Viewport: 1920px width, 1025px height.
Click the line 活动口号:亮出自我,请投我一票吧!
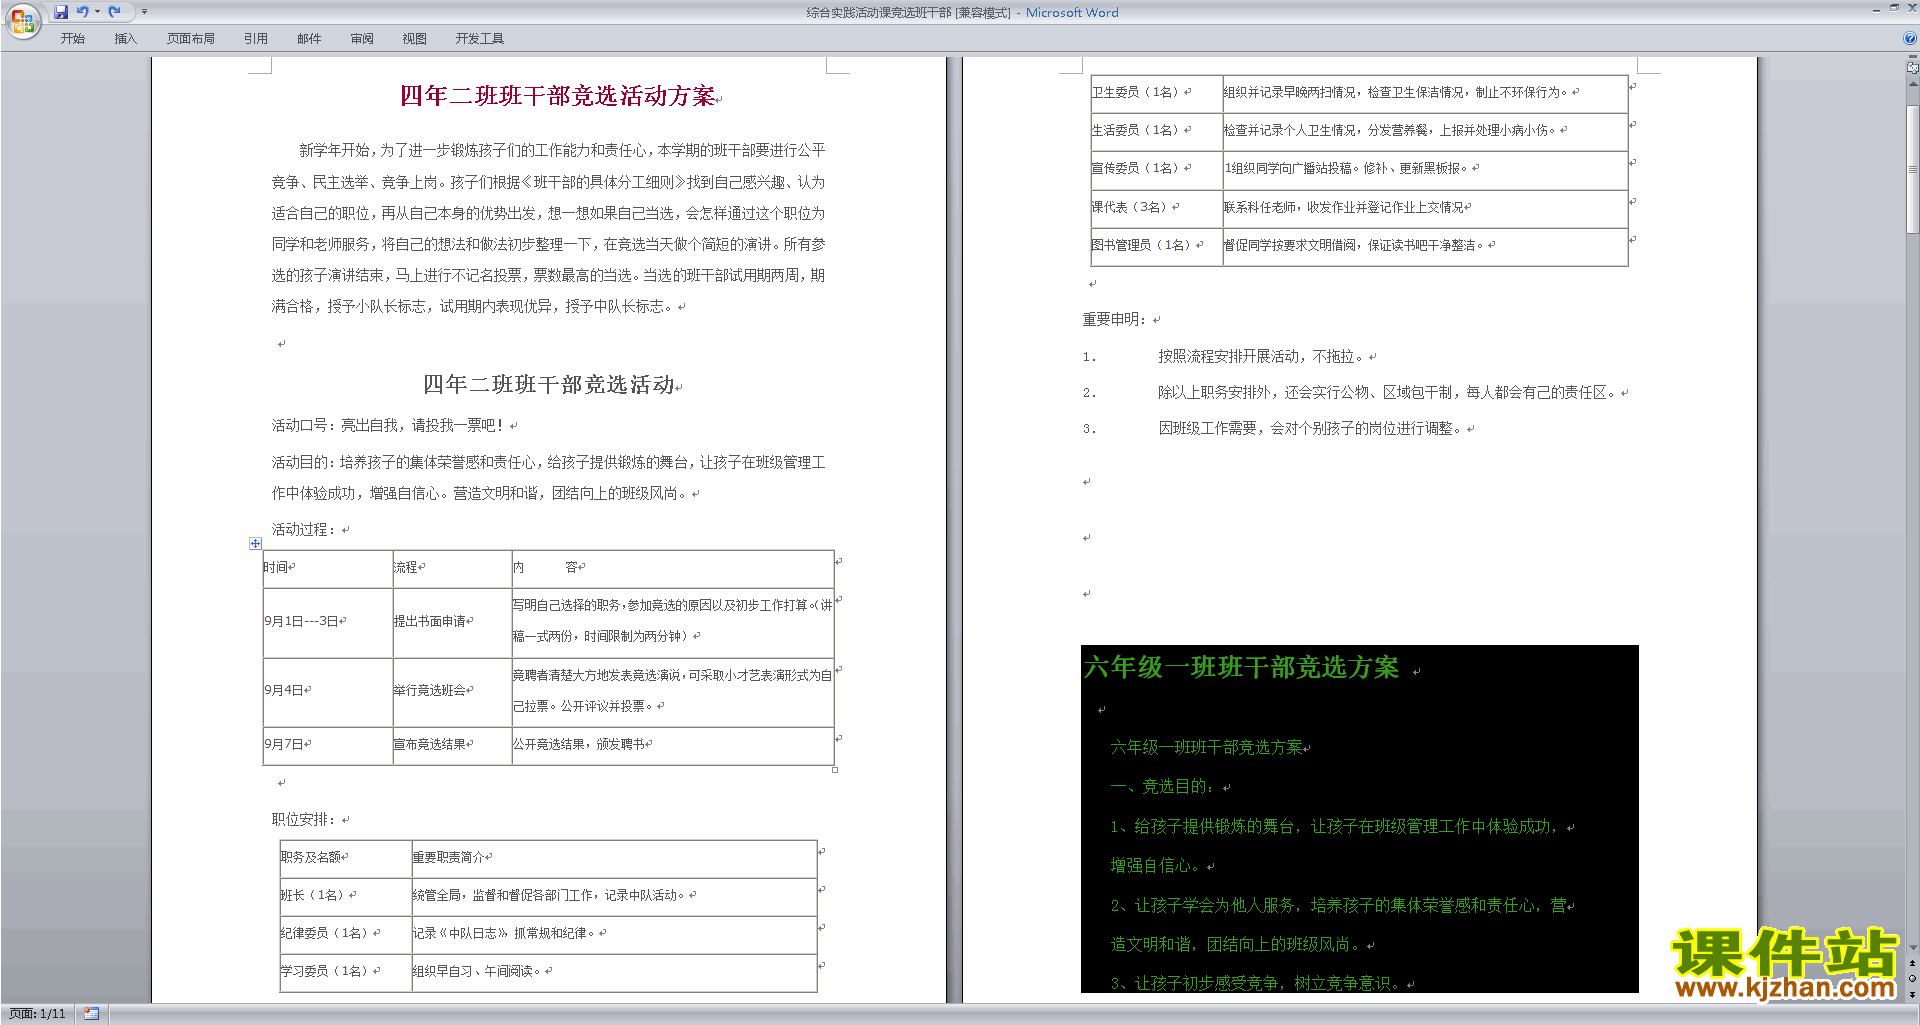click(389, 425)
